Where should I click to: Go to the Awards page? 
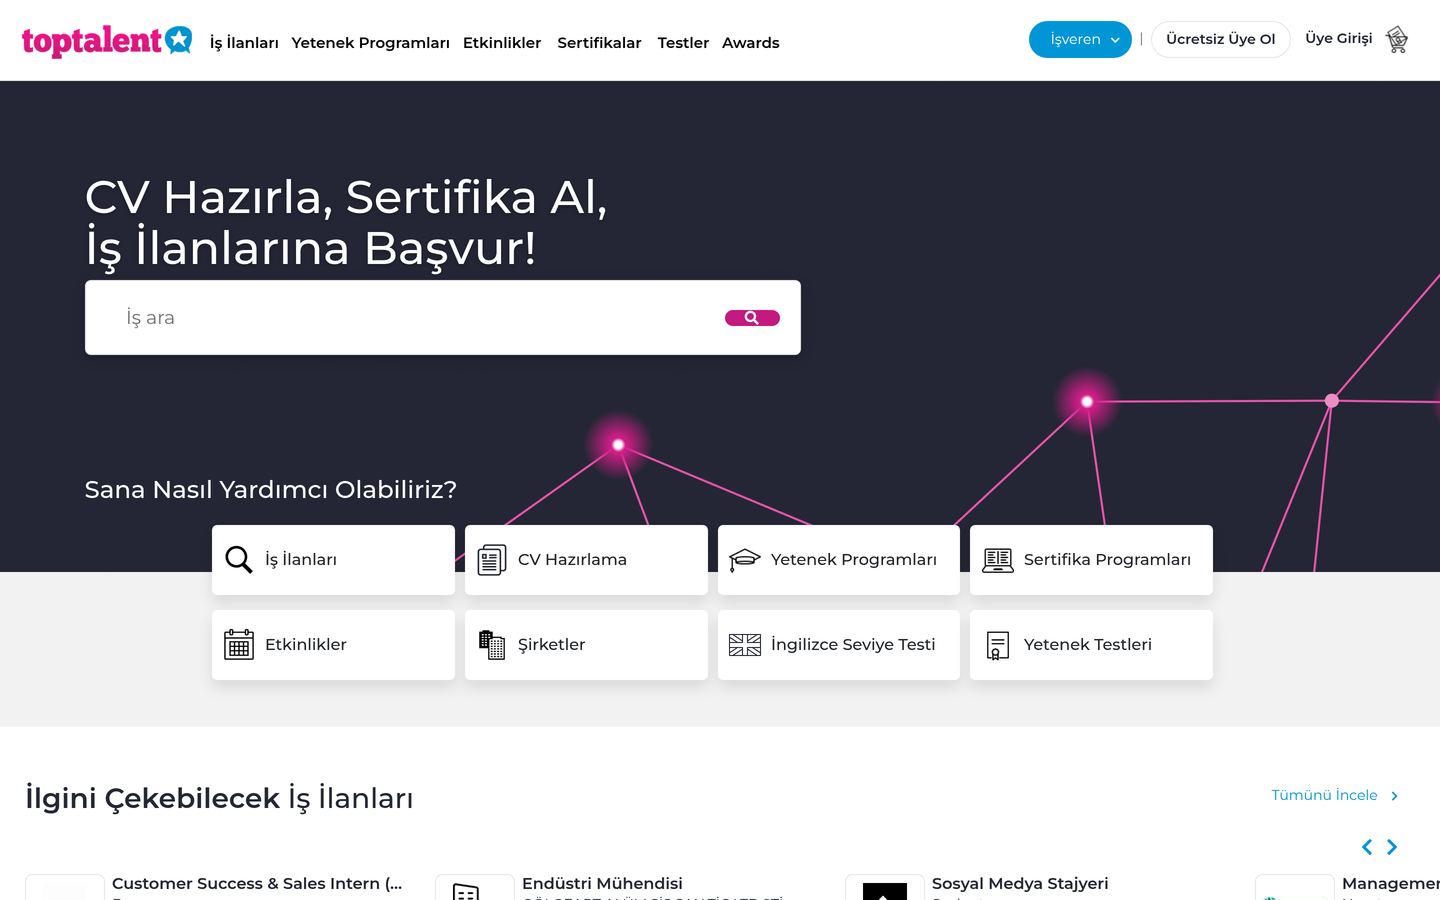751,43
